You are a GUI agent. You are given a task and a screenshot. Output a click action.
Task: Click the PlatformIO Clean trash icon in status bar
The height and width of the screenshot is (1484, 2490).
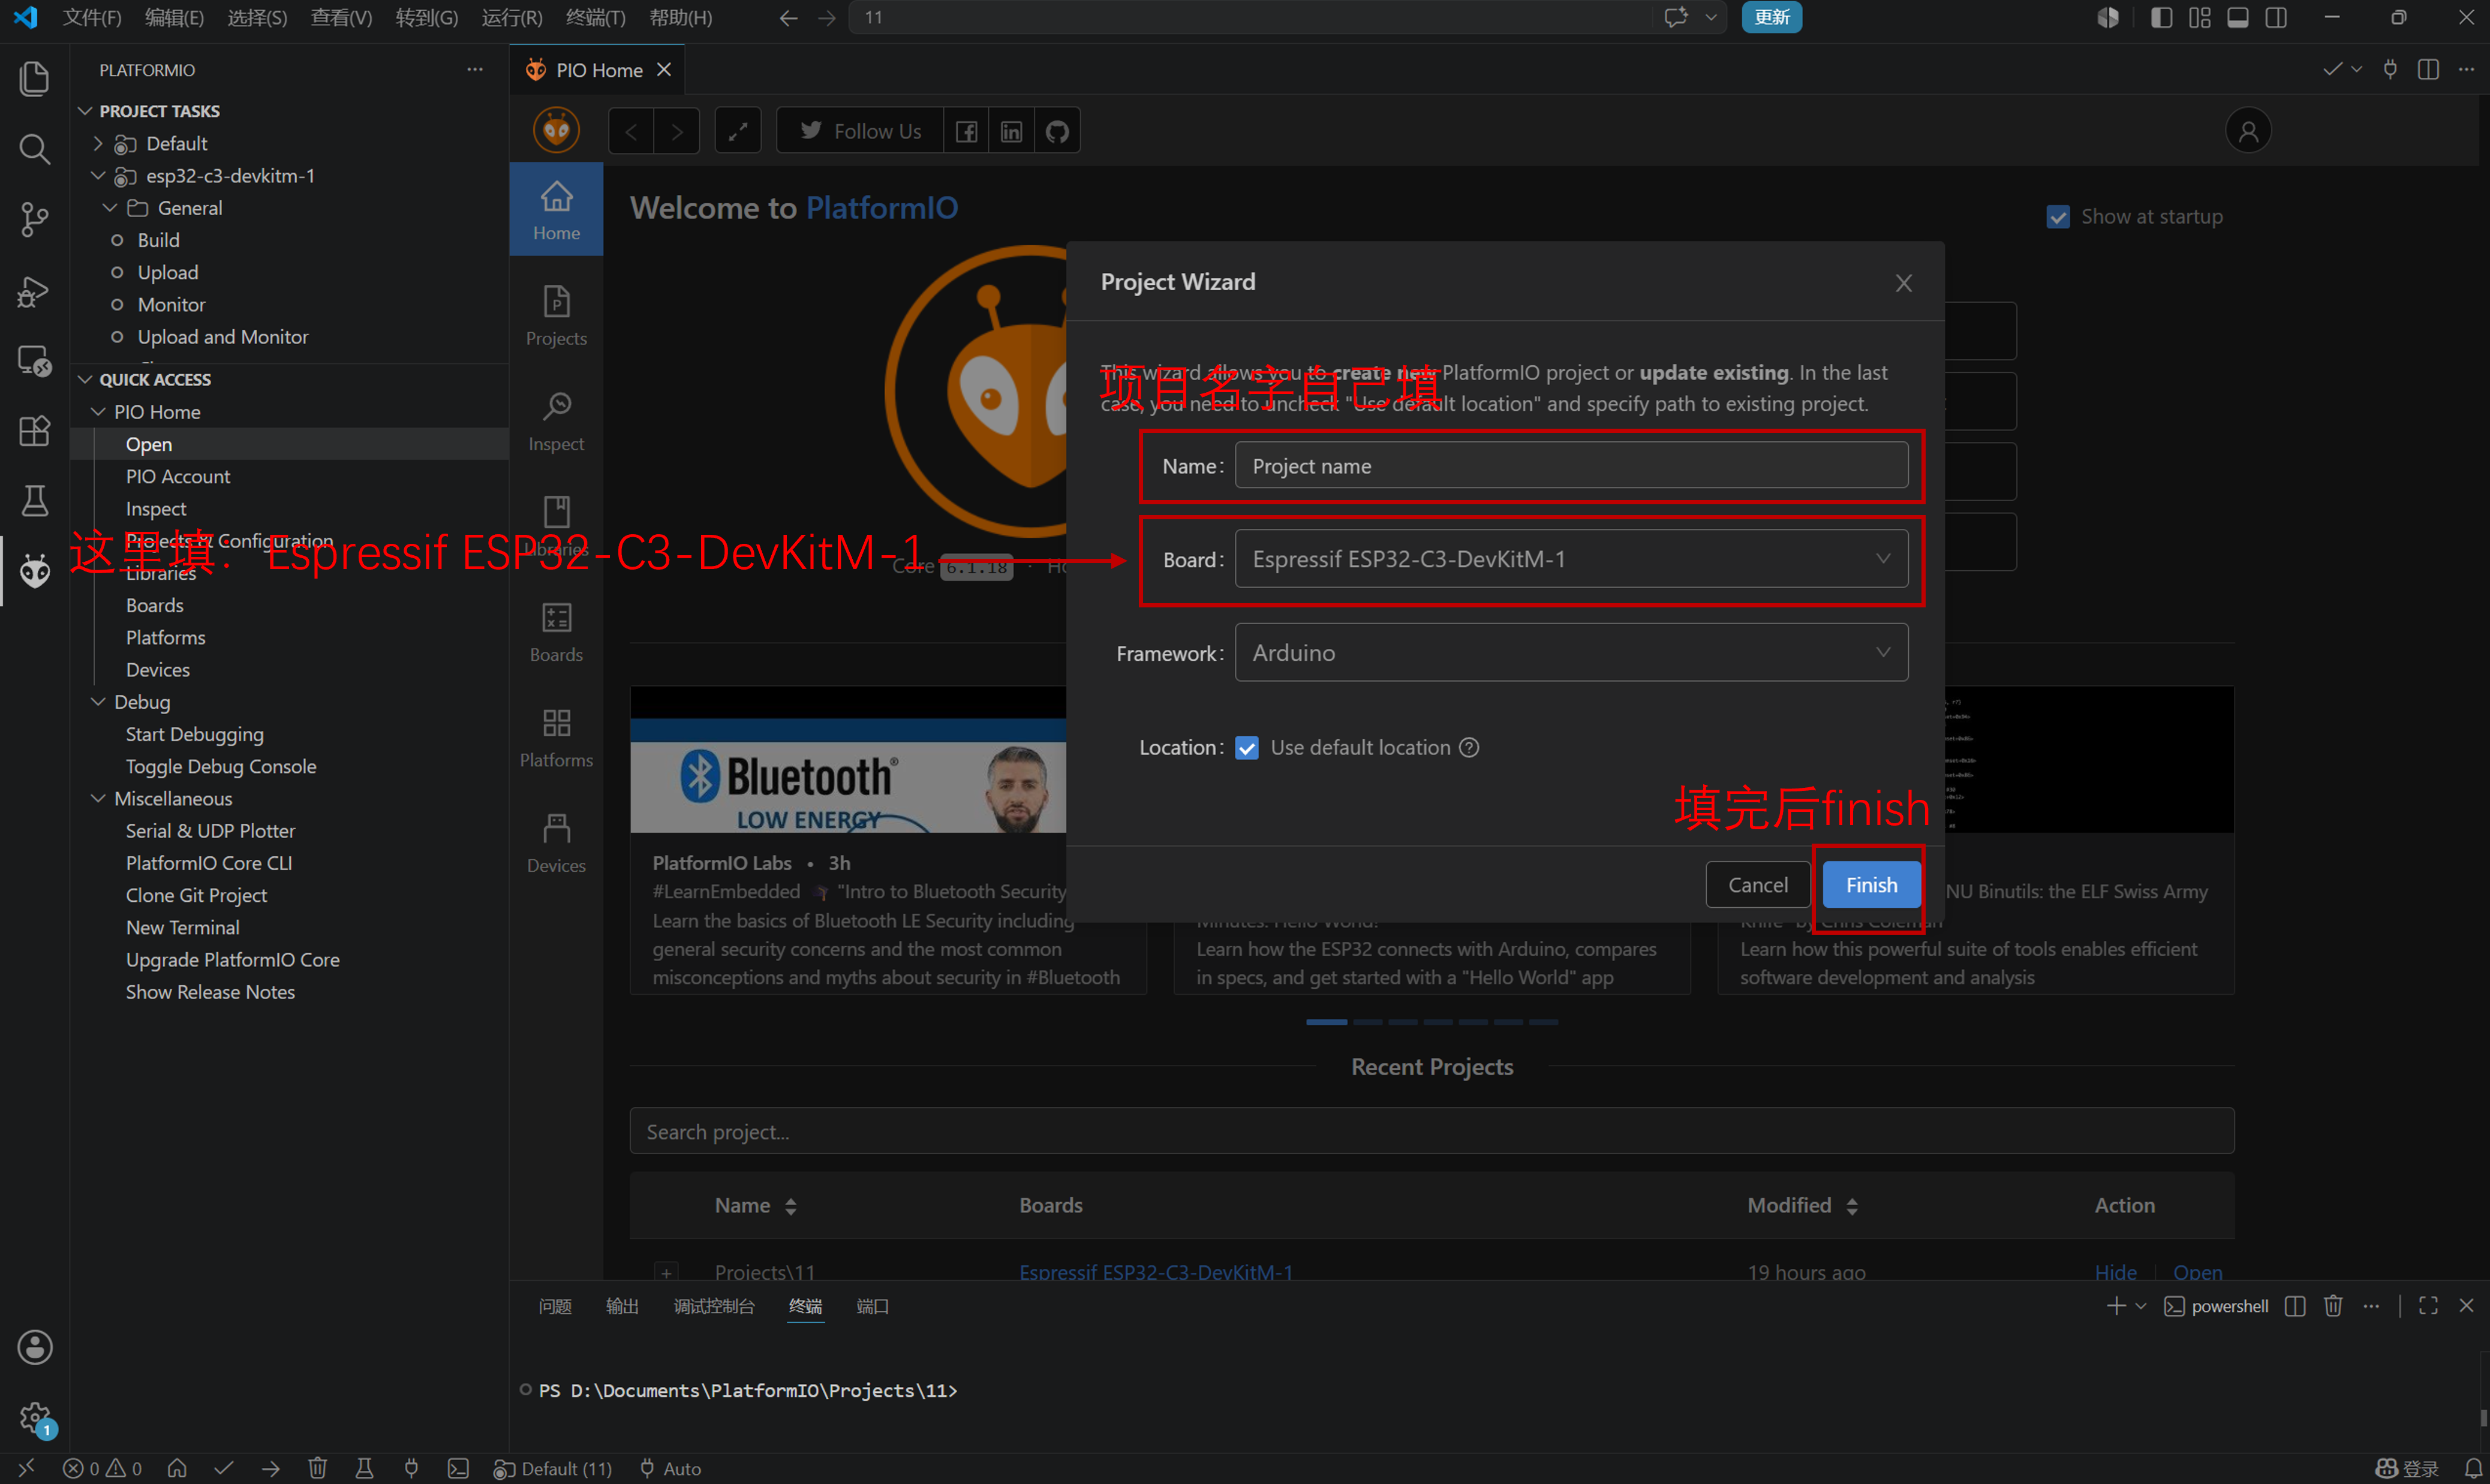pos(318,1468)
